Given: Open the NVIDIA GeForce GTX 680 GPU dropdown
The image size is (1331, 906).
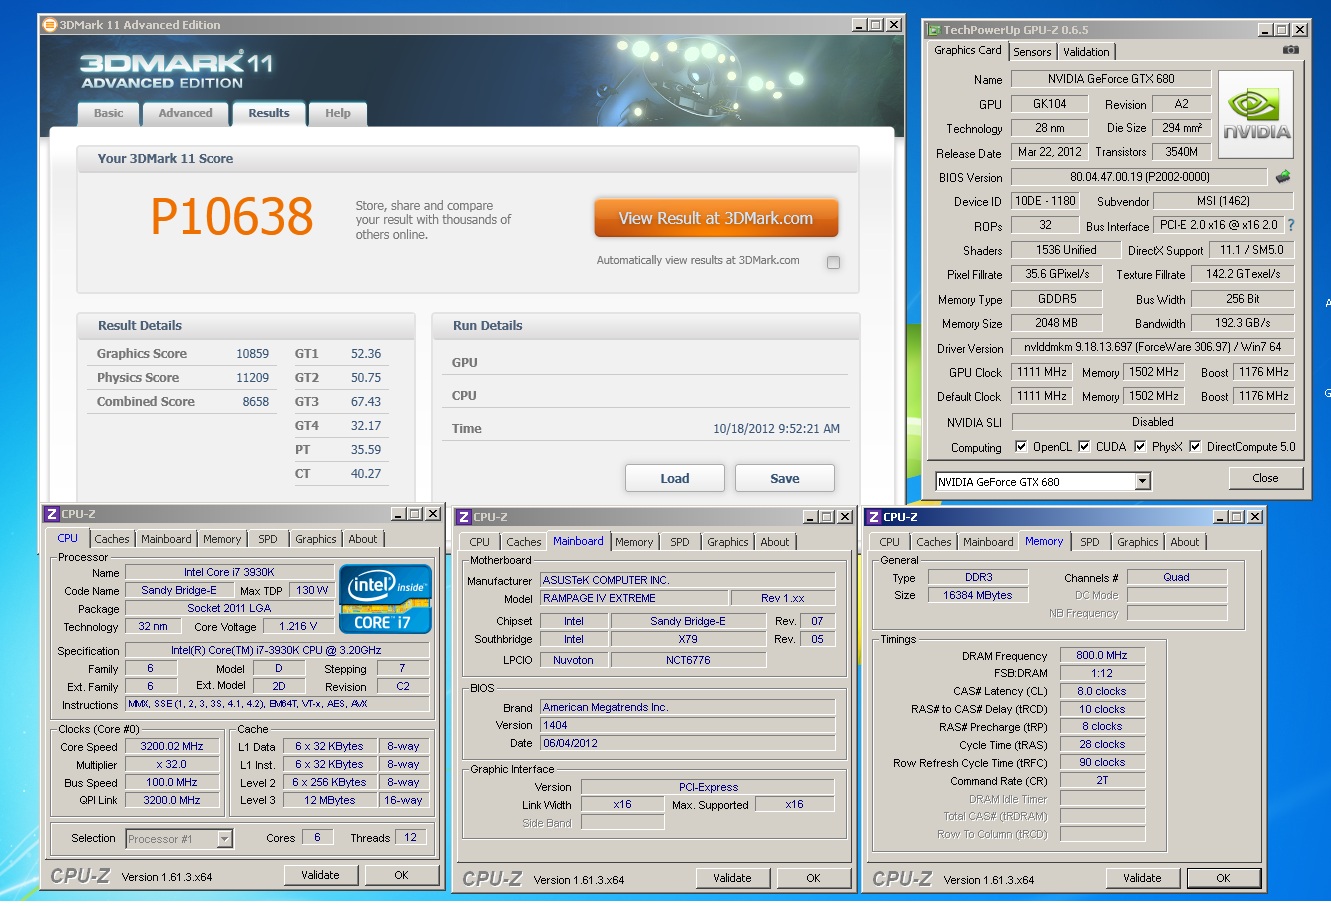Looking at the screenshot, I should (x=1143, y=482).
